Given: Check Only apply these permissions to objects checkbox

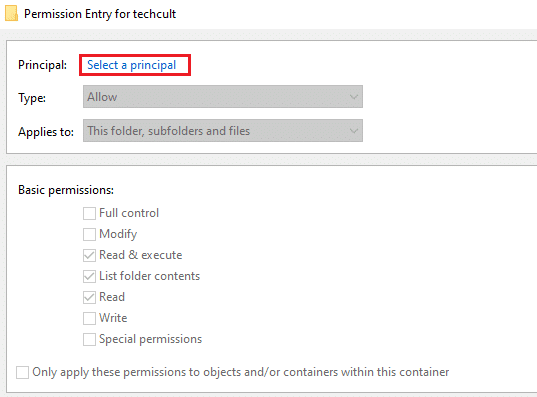Looking at the screenshot, I should [x=22, y=372].
